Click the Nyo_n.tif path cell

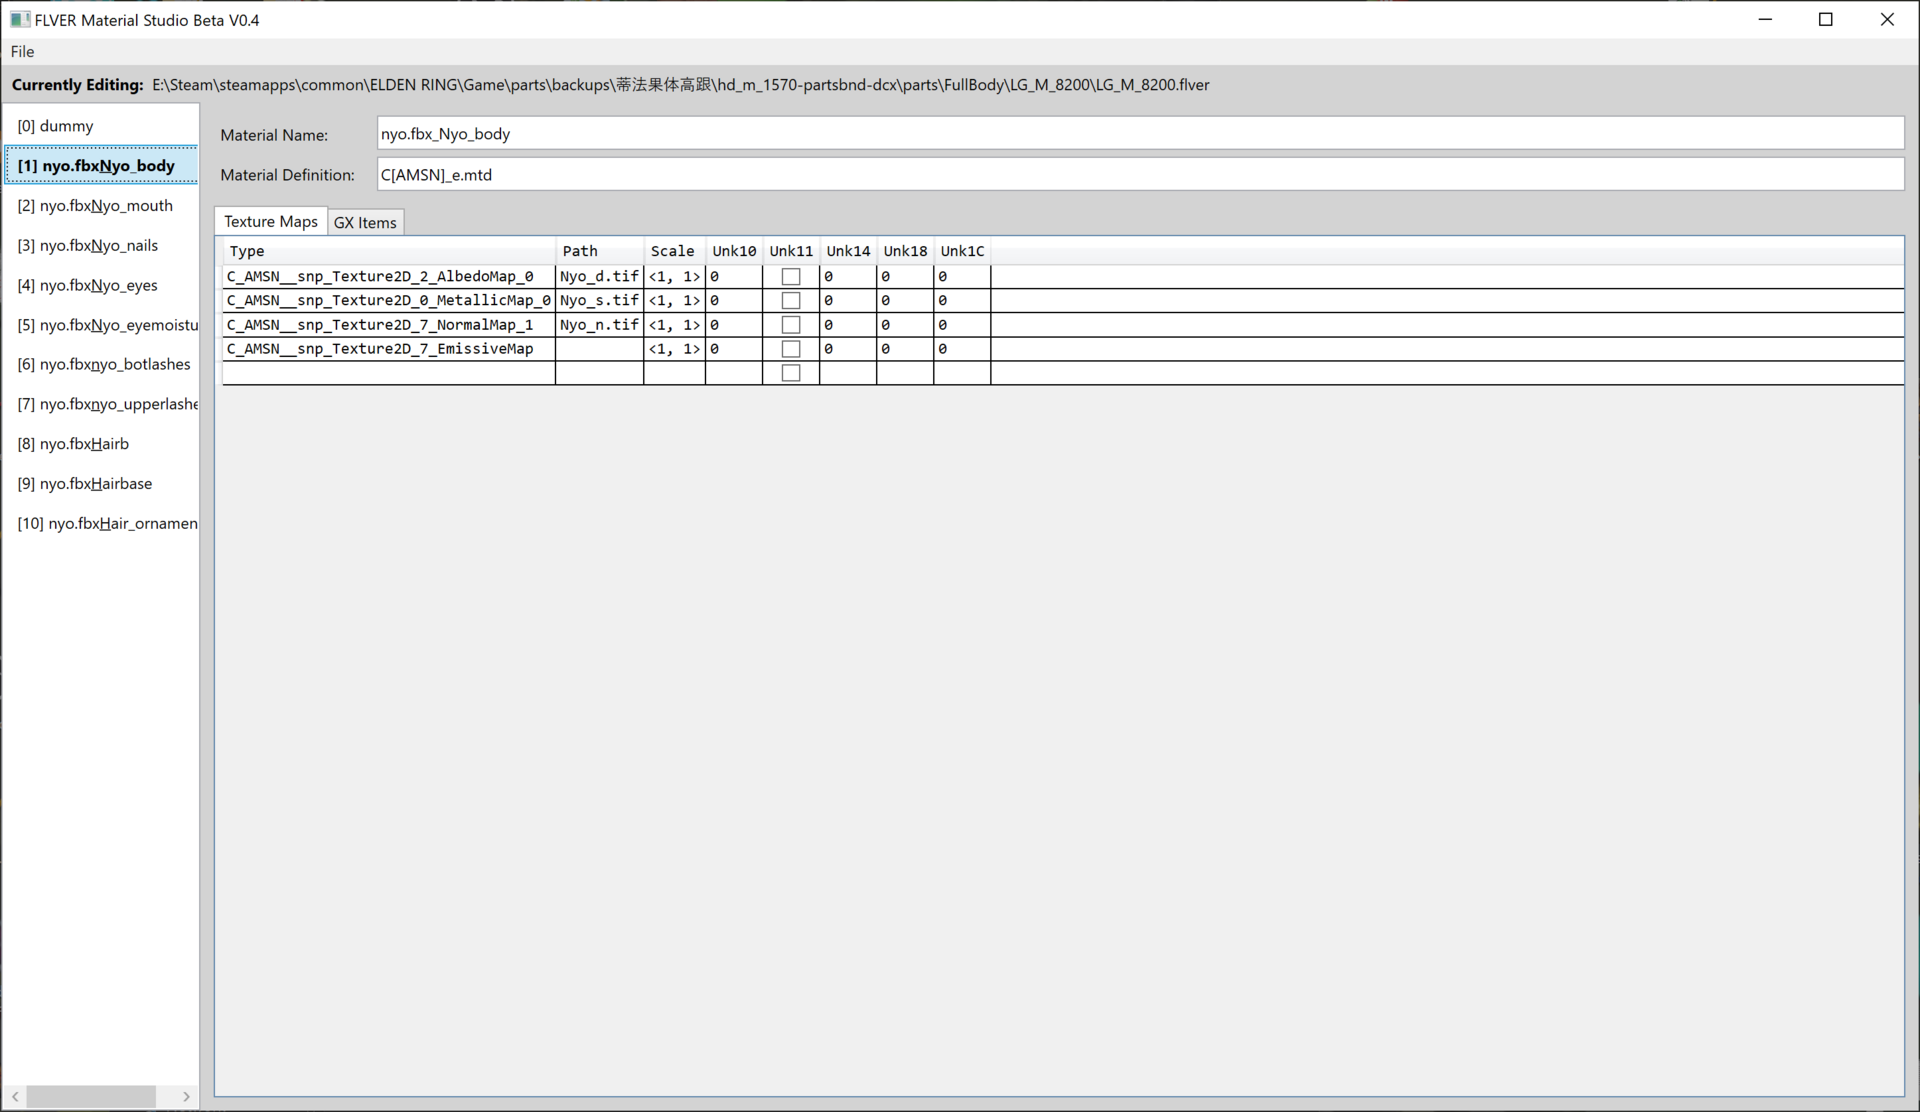click(x=599, y=325)
